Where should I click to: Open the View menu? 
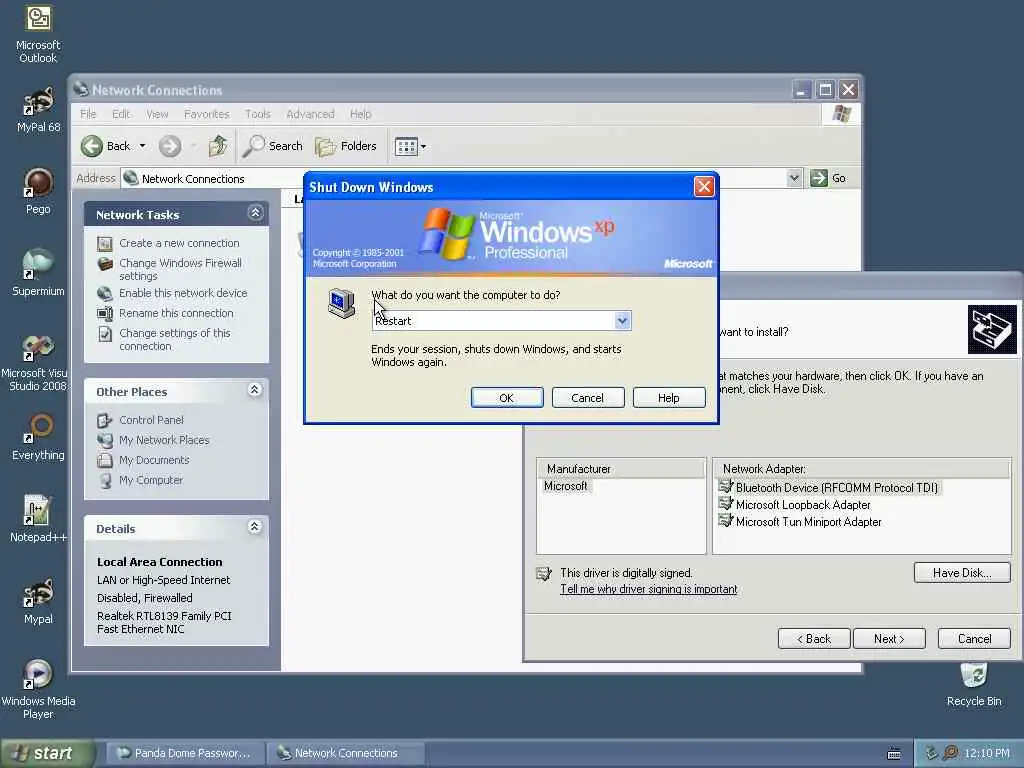(x=157, y=114)
